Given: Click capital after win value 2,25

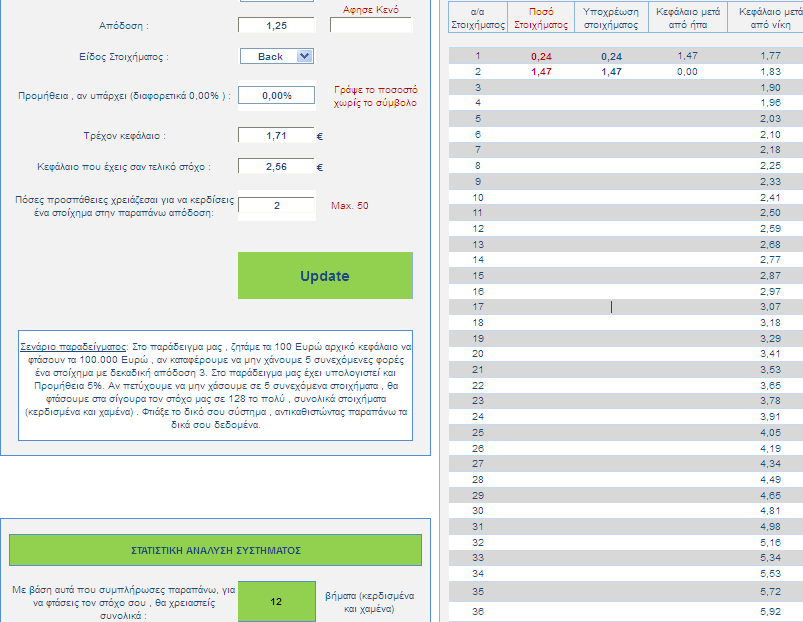Looking at the screenshot, I should click(x=771, y=166).
